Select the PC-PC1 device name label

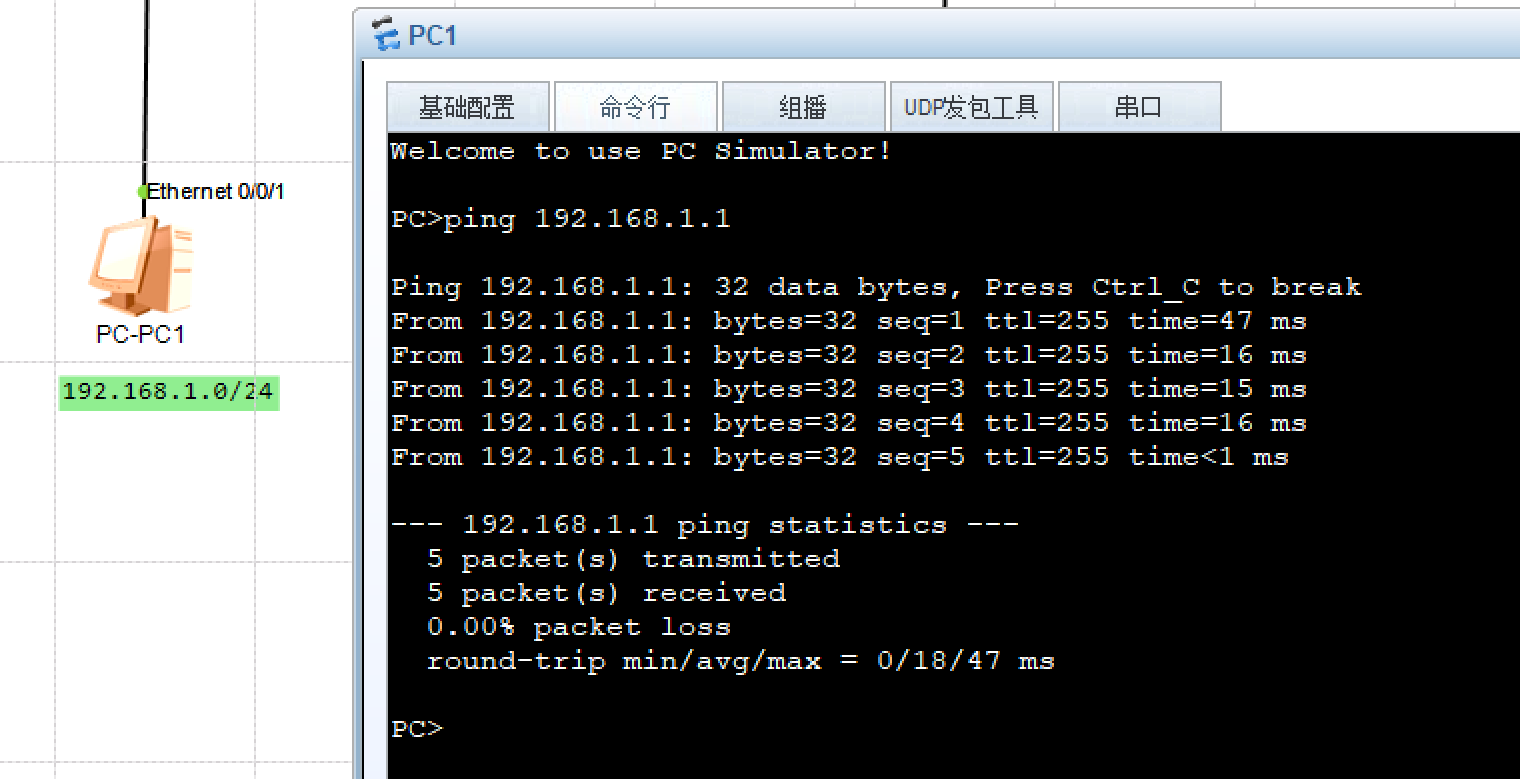coord(141,334)
